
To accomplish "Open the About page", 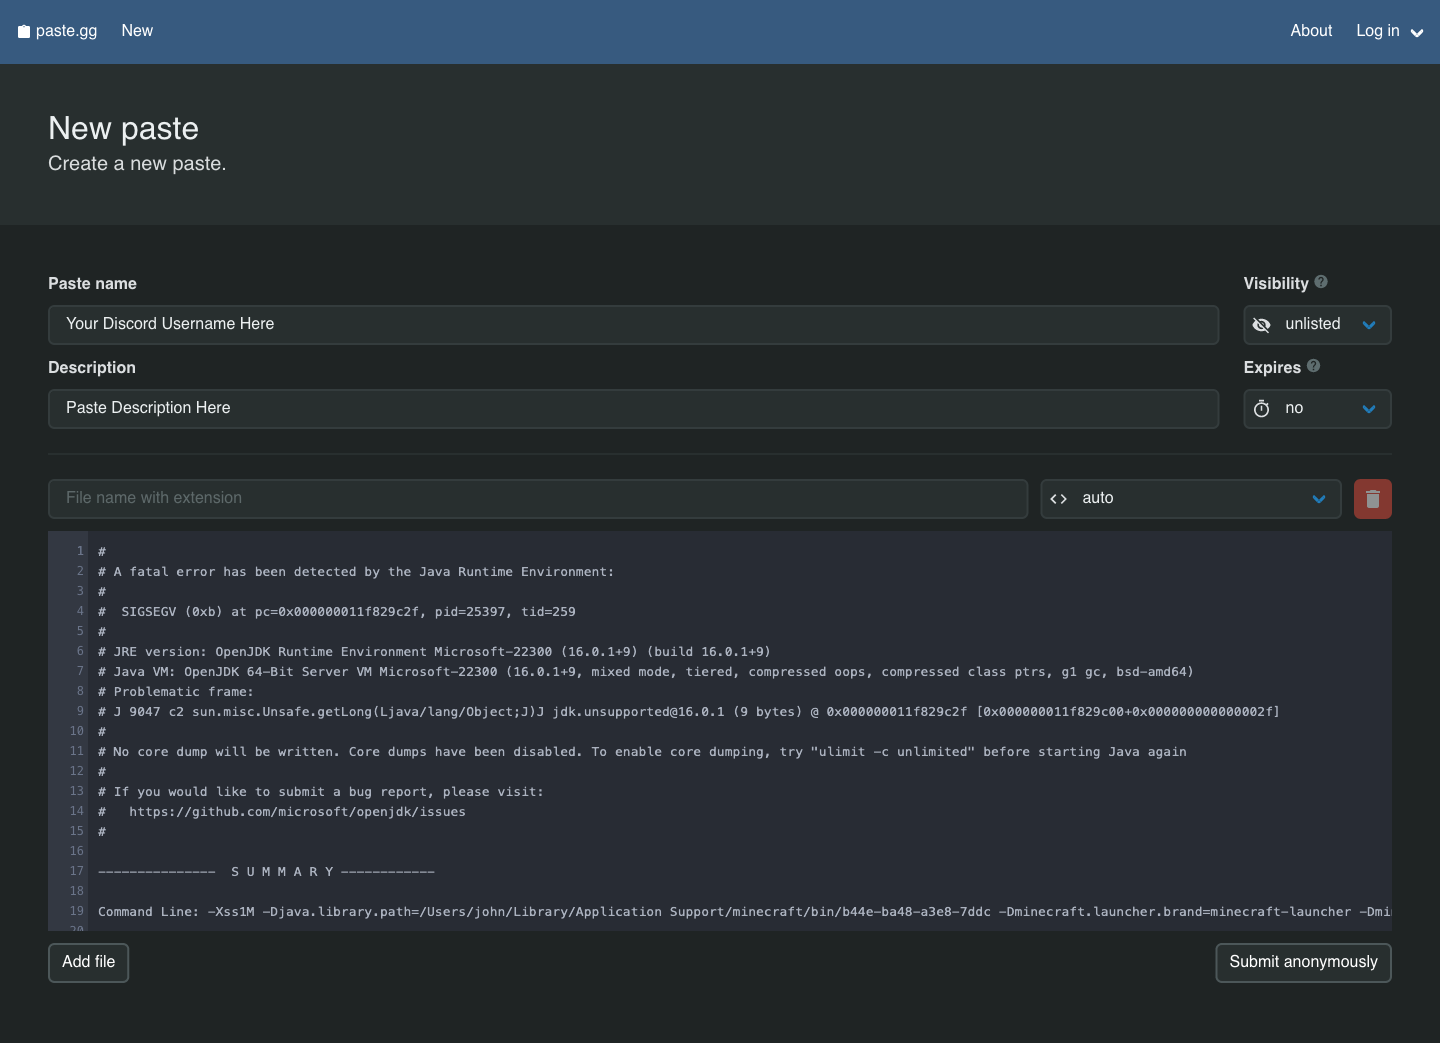I will click(x=1310, y=31).
